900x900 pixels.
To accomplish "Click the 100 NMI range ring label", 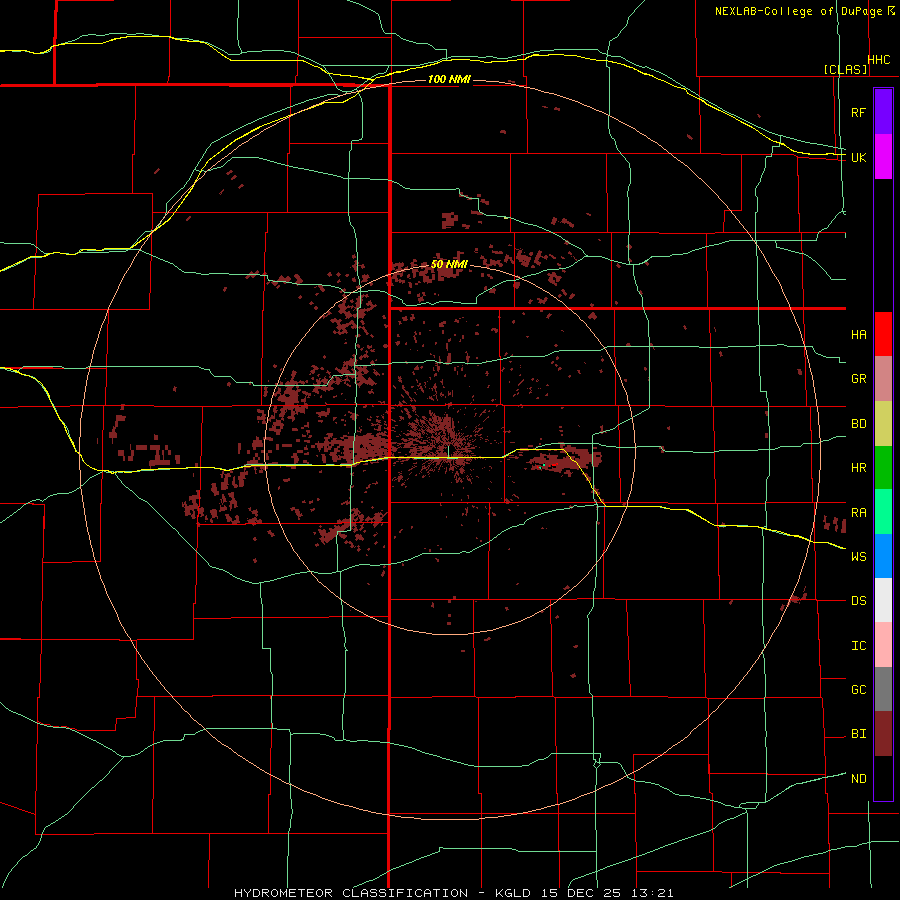I will pyautogui.click(x=449, y=79).
